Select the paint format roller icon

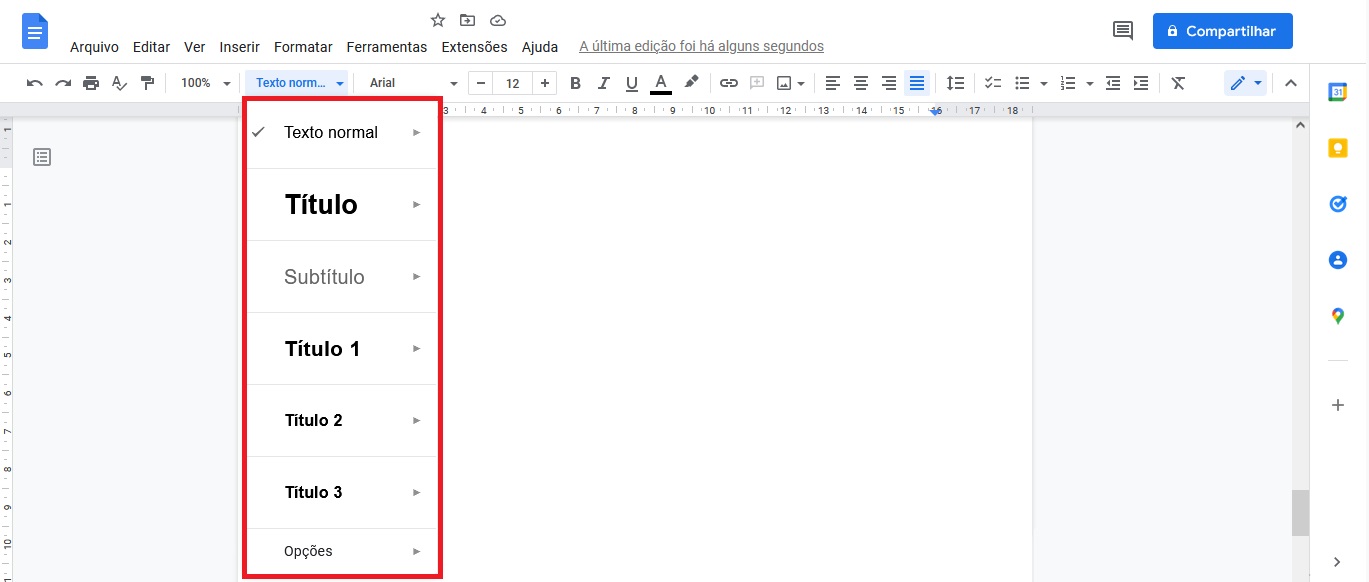(x=148, y=83)
